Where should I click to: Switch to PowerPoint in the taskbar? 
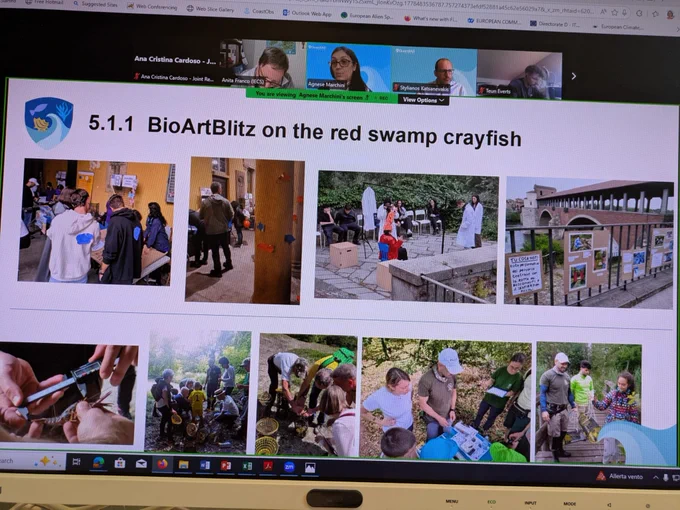226,465
